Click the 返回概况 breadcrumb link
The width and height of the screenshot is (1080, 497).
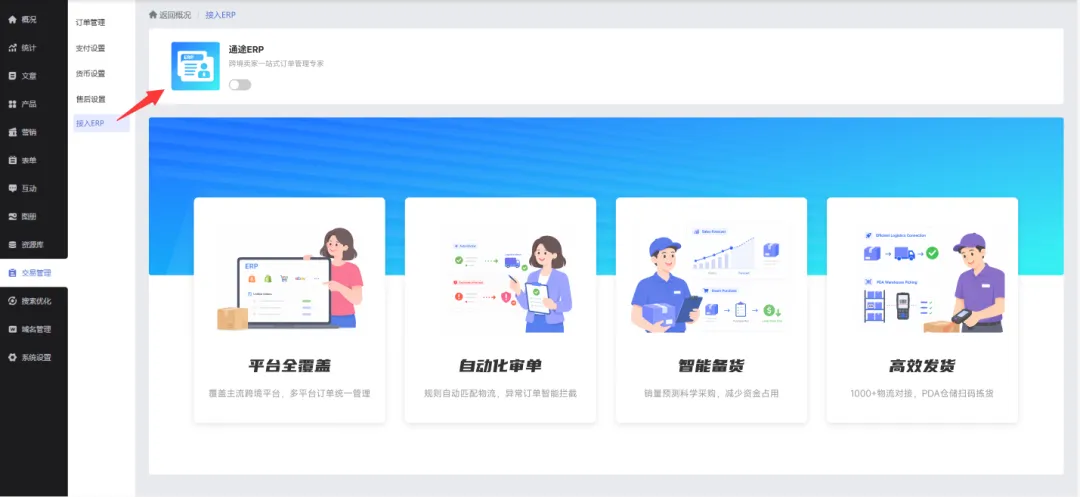coord(170,14)
